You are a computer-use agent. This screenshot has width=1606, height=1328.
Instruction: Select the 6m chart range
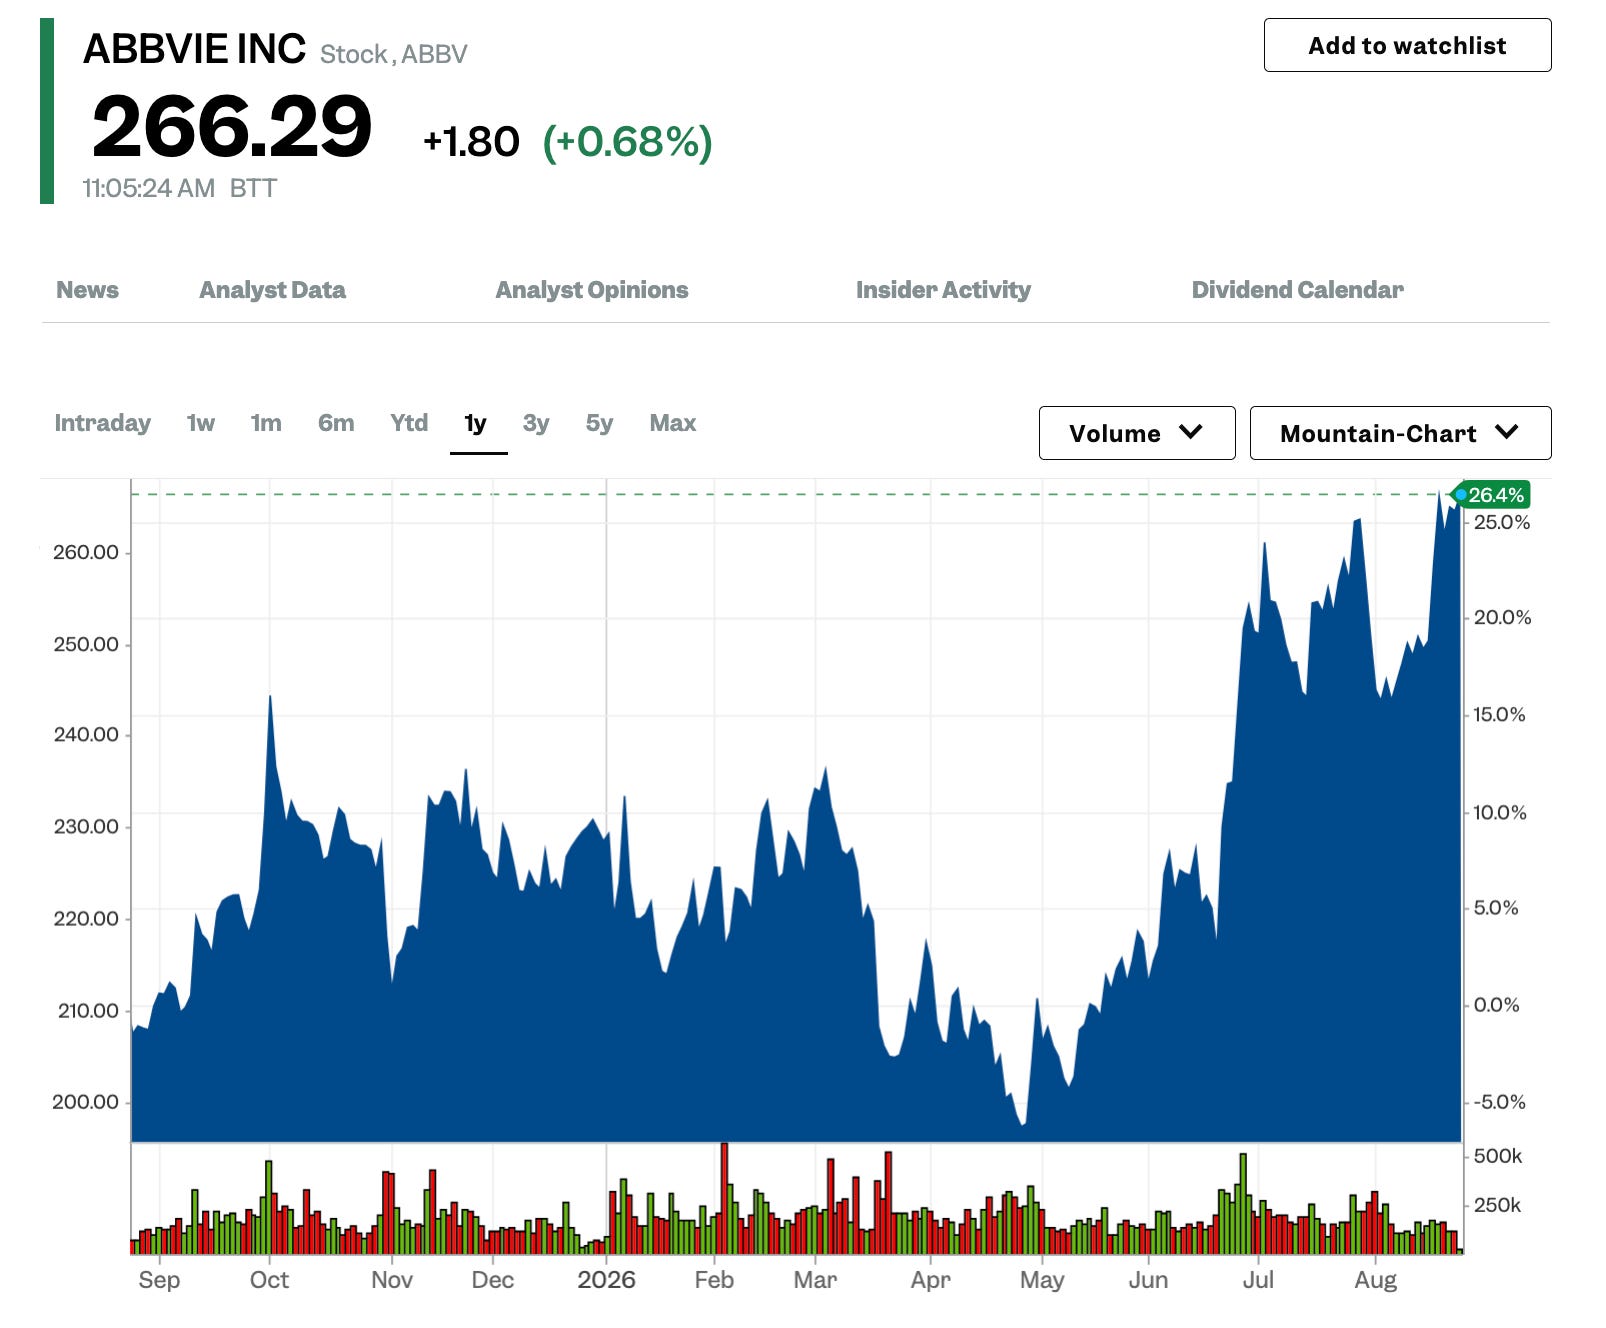pos(336,423)
